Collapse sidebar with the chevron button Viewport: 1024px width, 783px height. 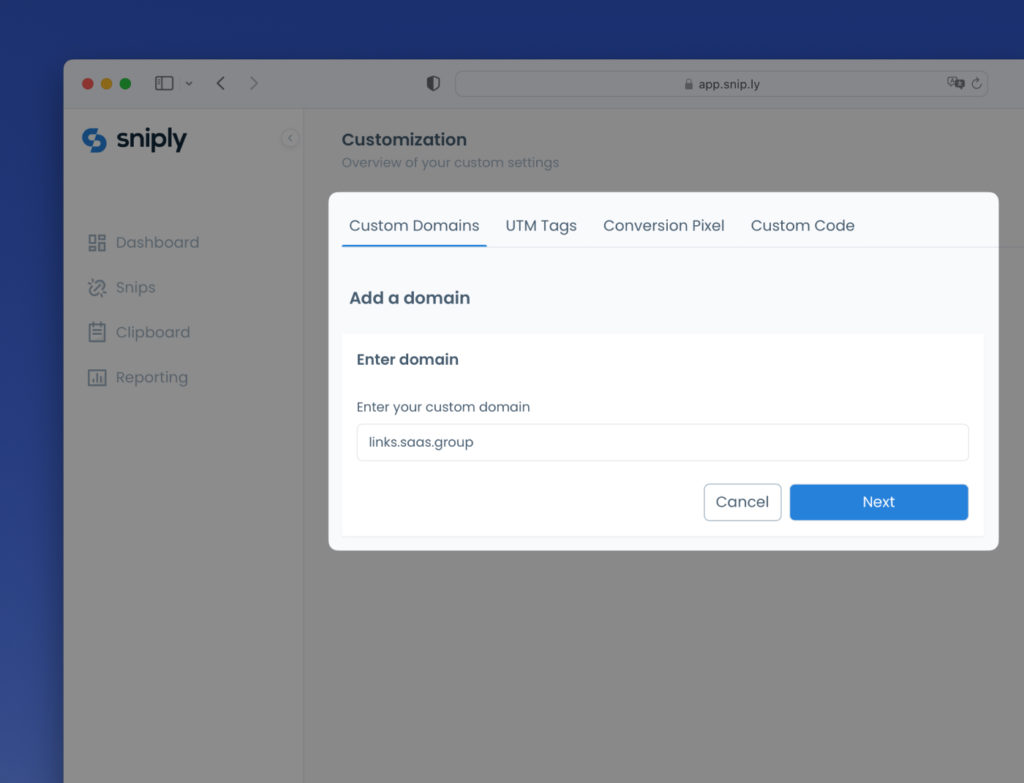[290, 139]
